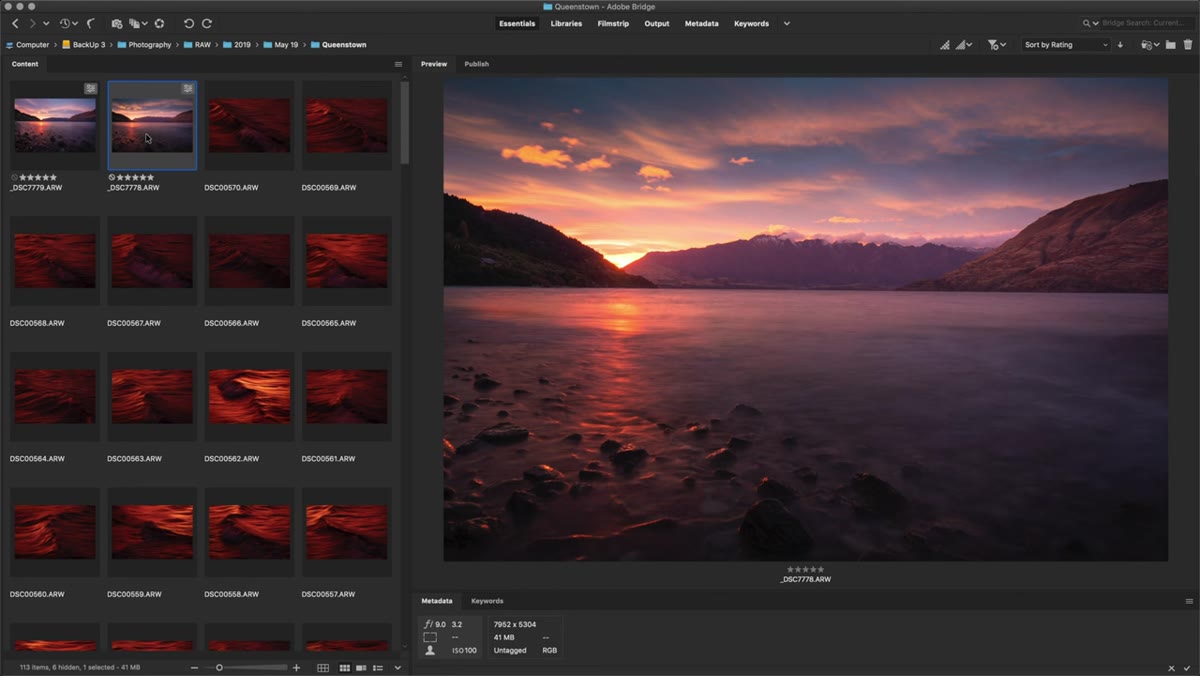Open parent or favorites chevron dropdown
1200x676 pixels.
point(46,23)
